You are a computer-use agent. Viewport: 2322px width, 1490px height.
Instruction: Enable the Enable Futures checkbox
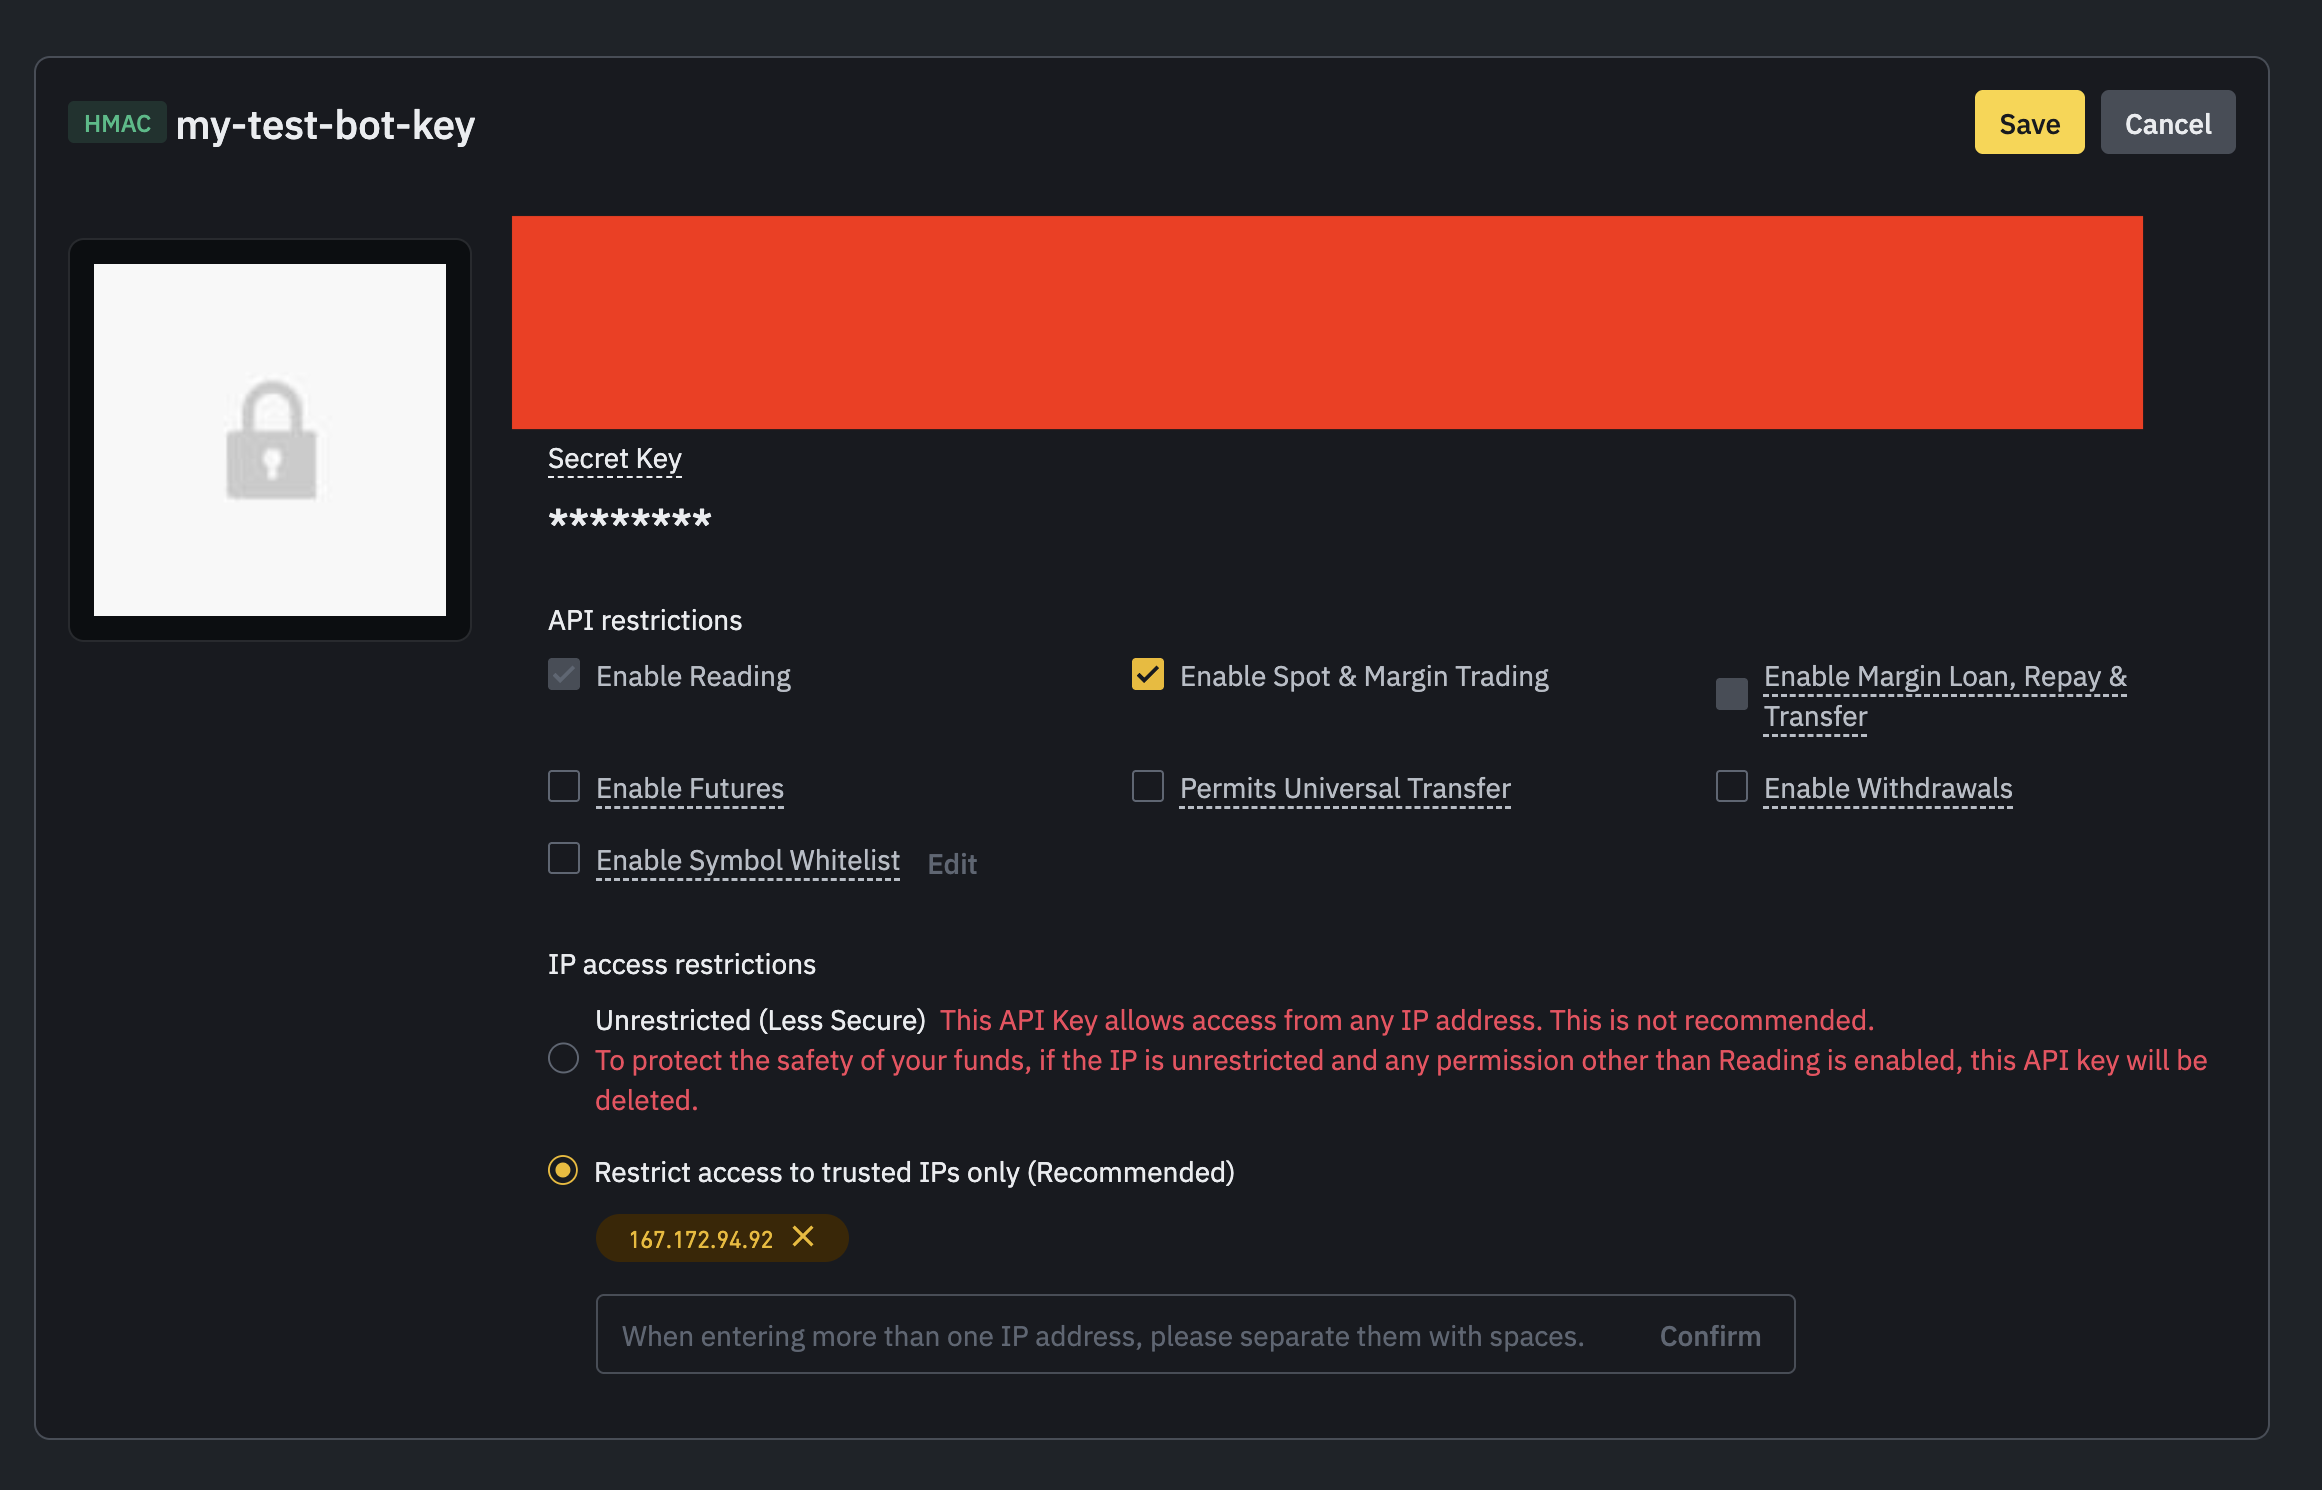click(564, 786)
